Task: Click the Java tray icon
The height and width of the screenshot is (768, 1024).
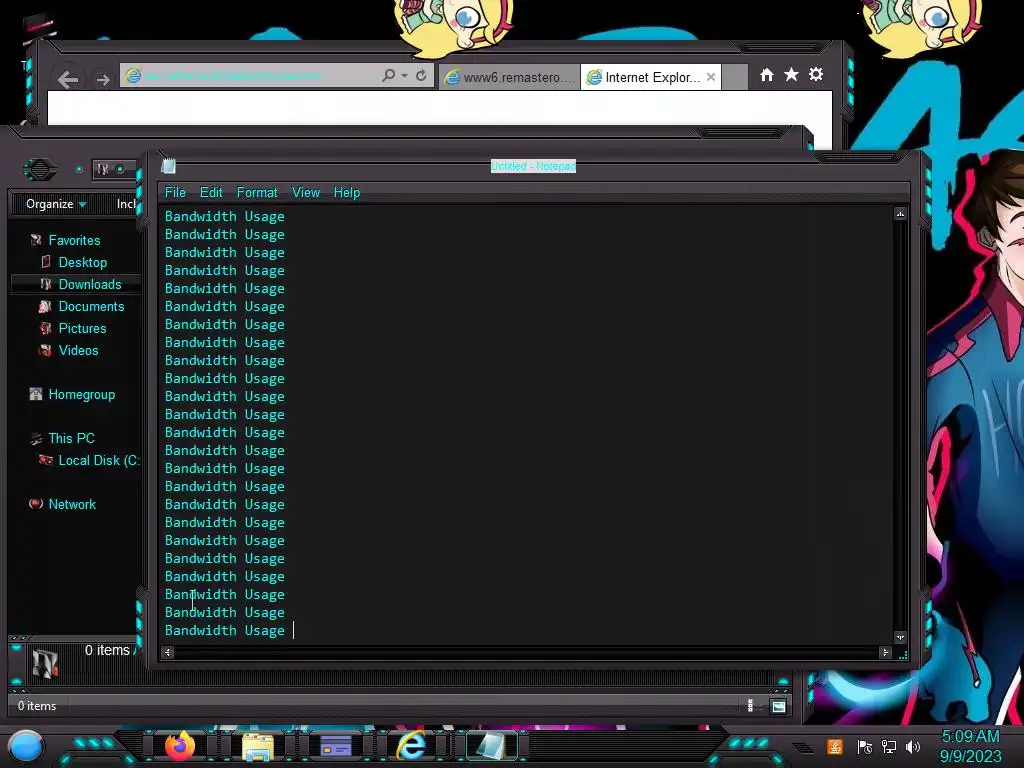Action: point(835,746)
